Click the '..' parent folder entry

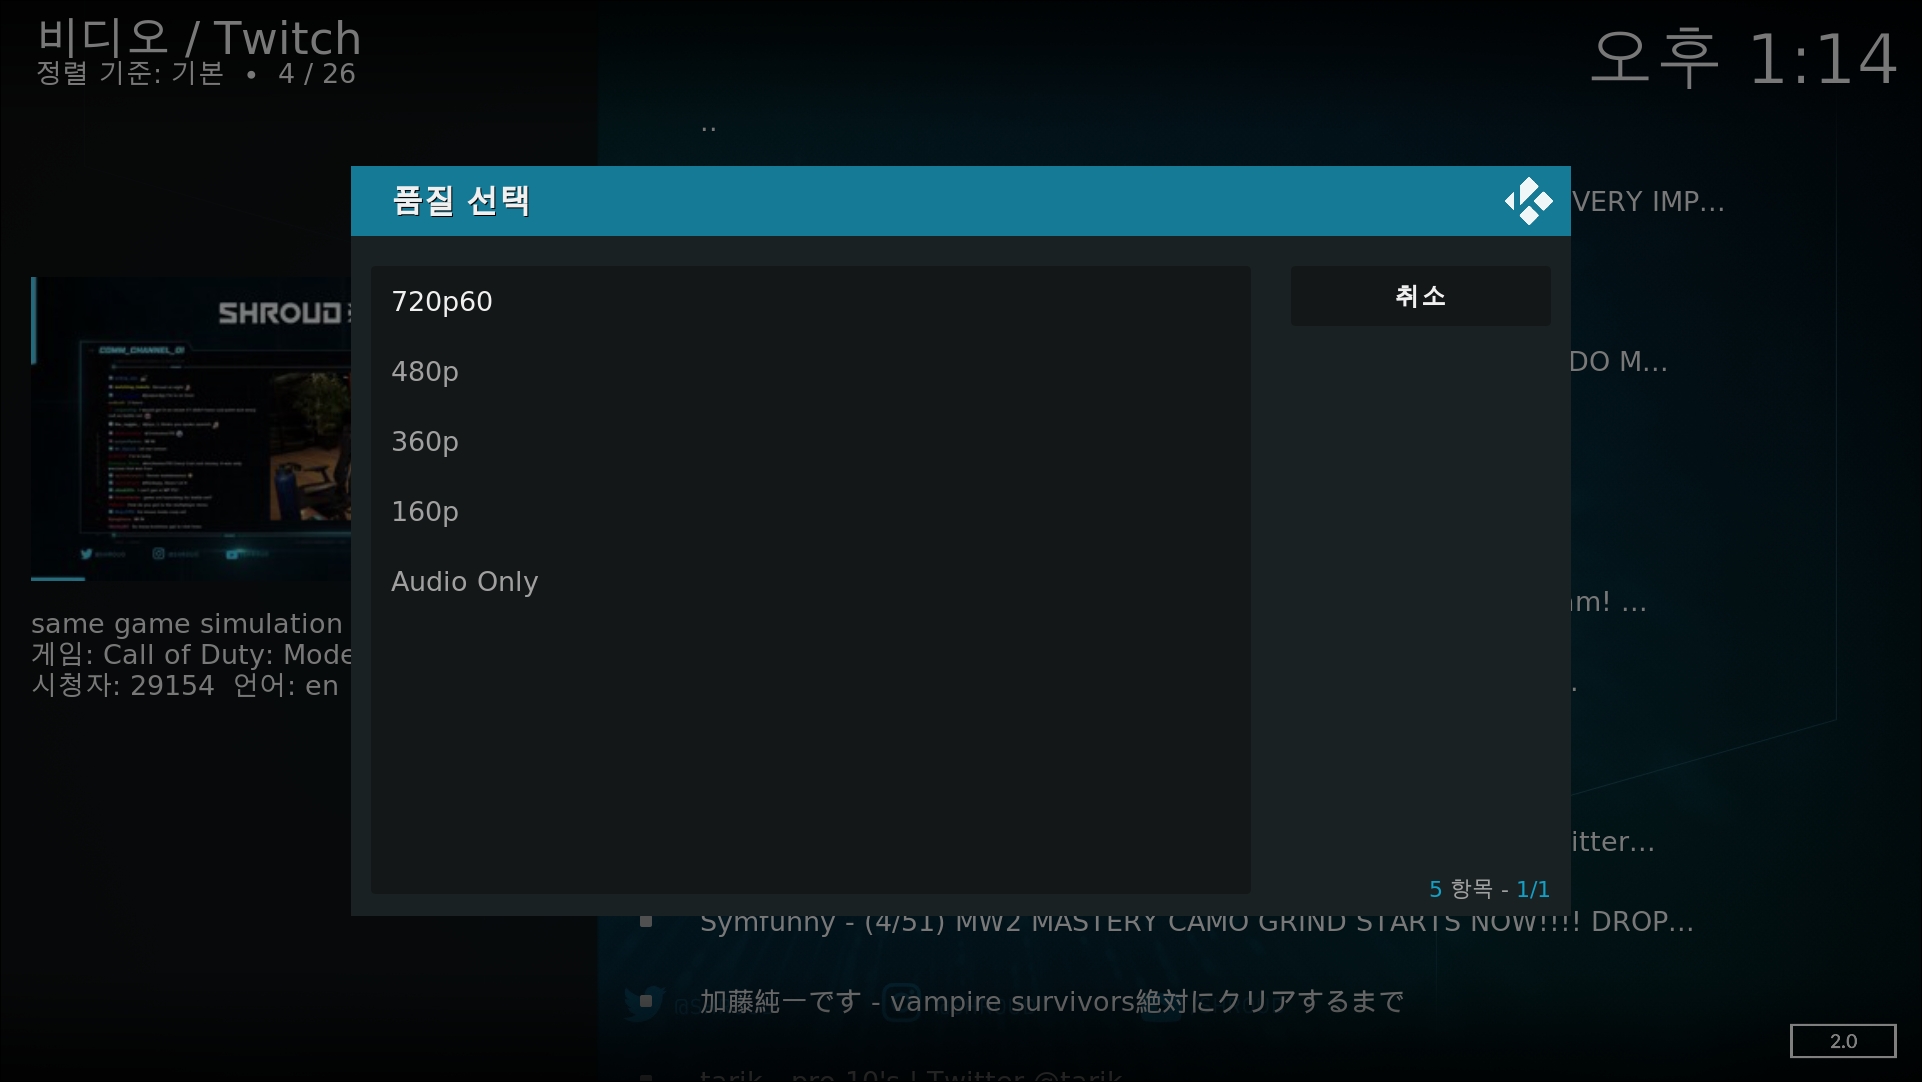[708, 127]
